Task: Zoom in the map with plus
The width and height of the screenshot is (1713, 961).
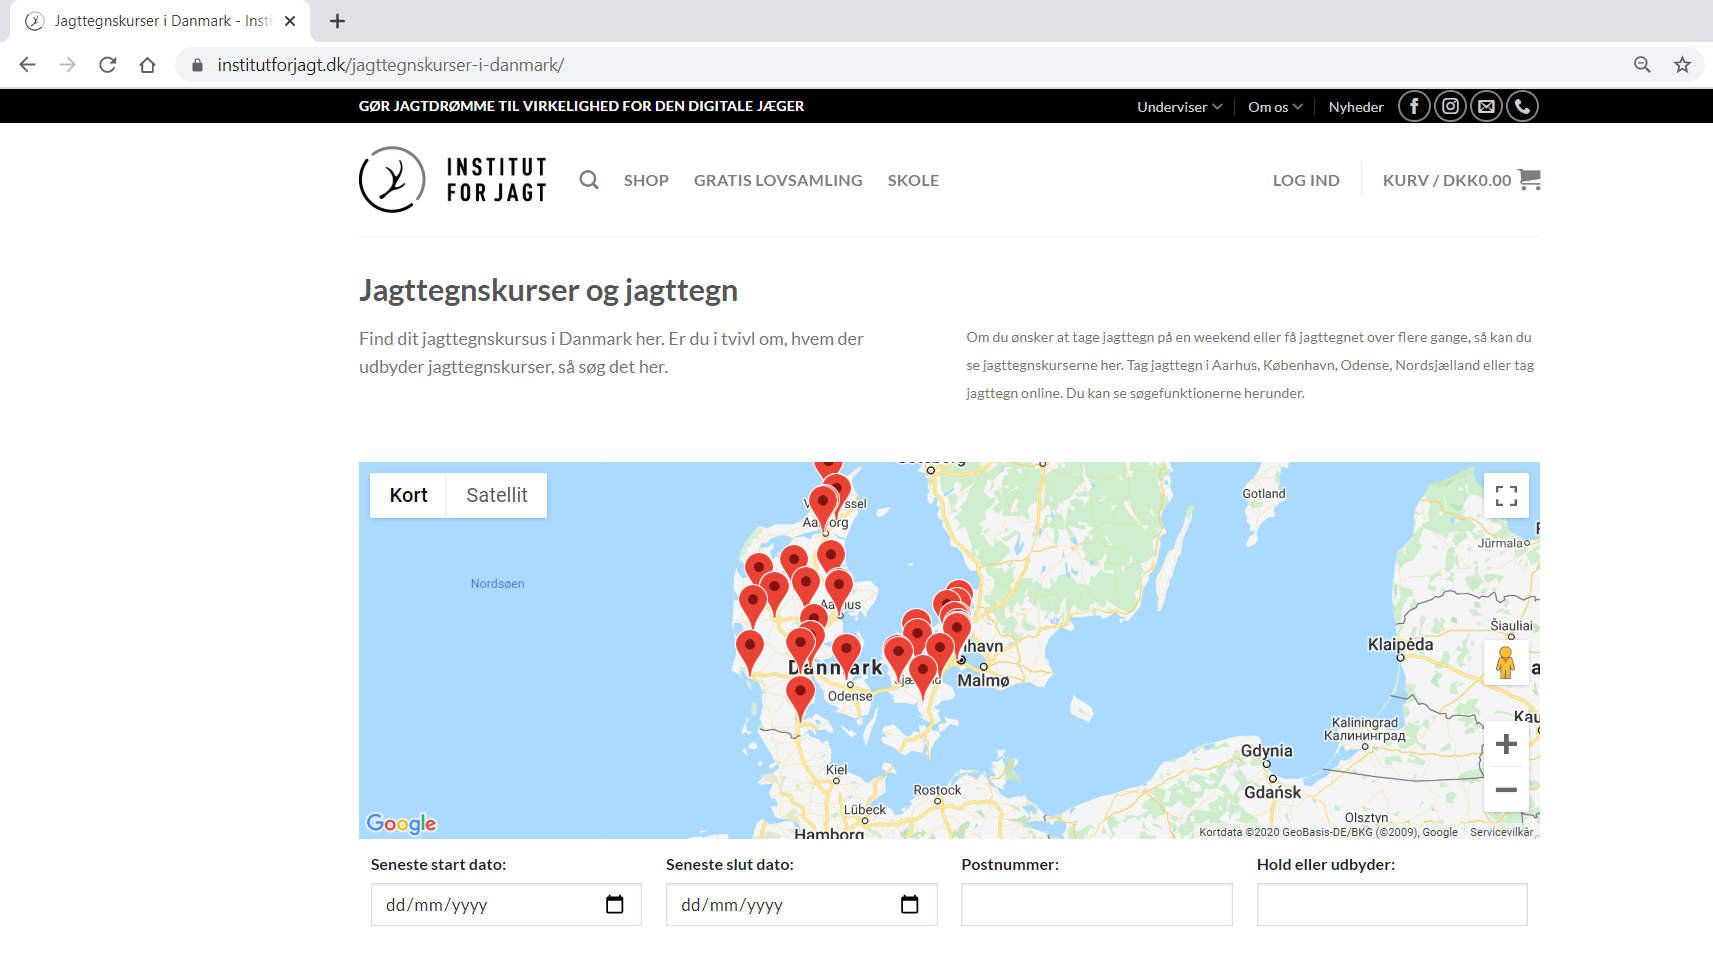Action: (x=1506, y=744)
